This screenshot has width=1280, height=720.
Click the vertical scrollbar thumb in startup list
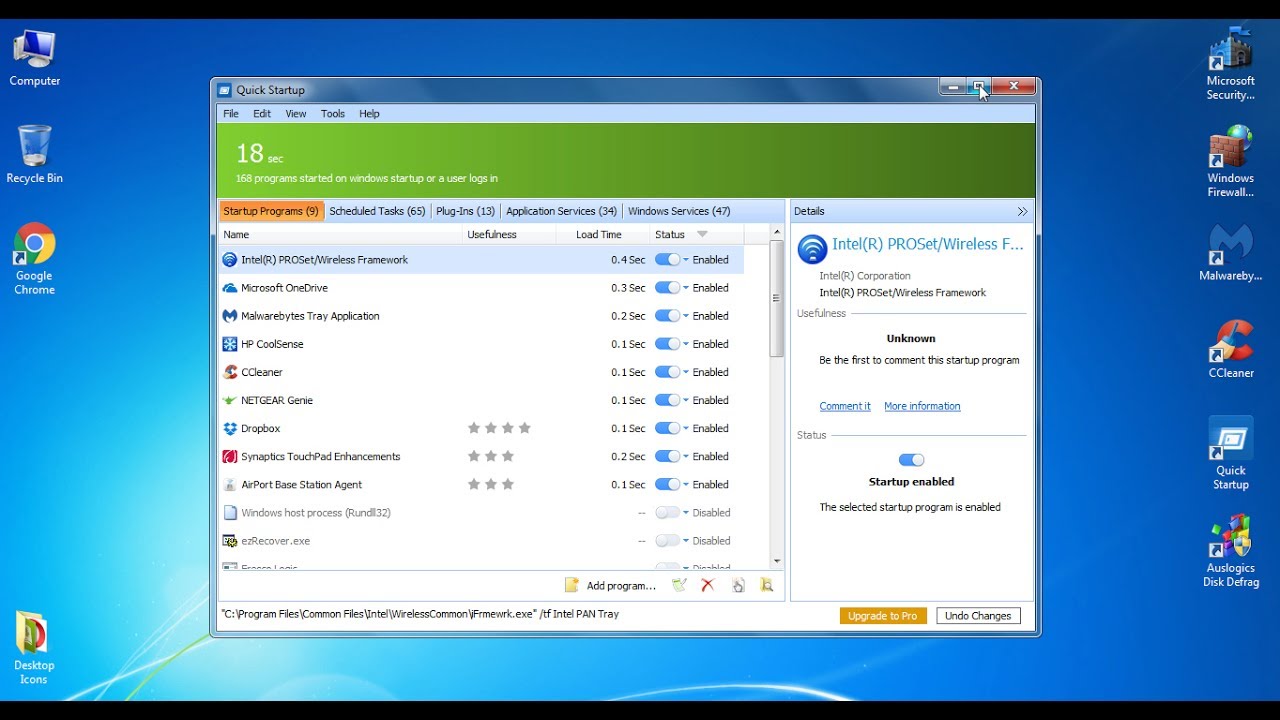click(x=776, y=298)
